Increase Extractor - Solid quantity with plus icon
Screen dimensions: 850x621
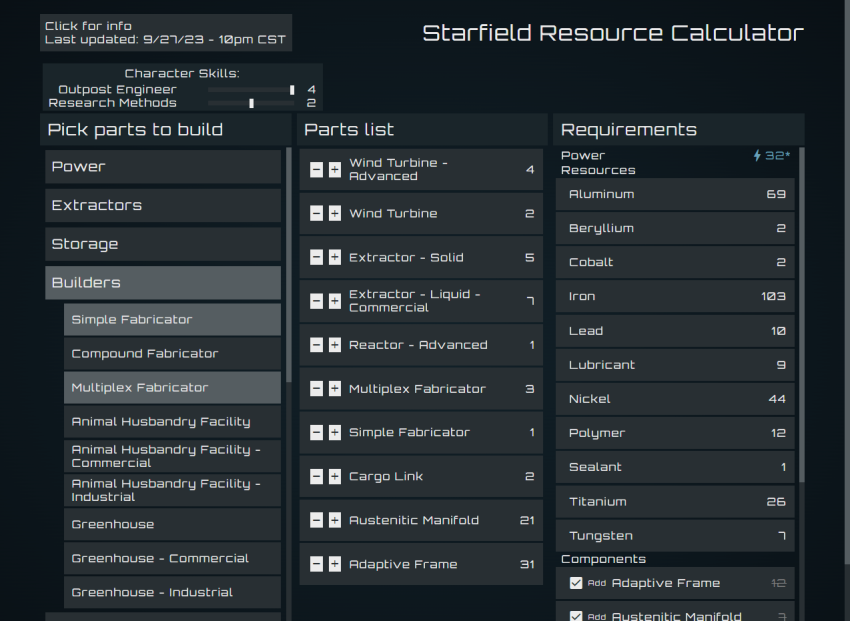click(x=334, y=257)
